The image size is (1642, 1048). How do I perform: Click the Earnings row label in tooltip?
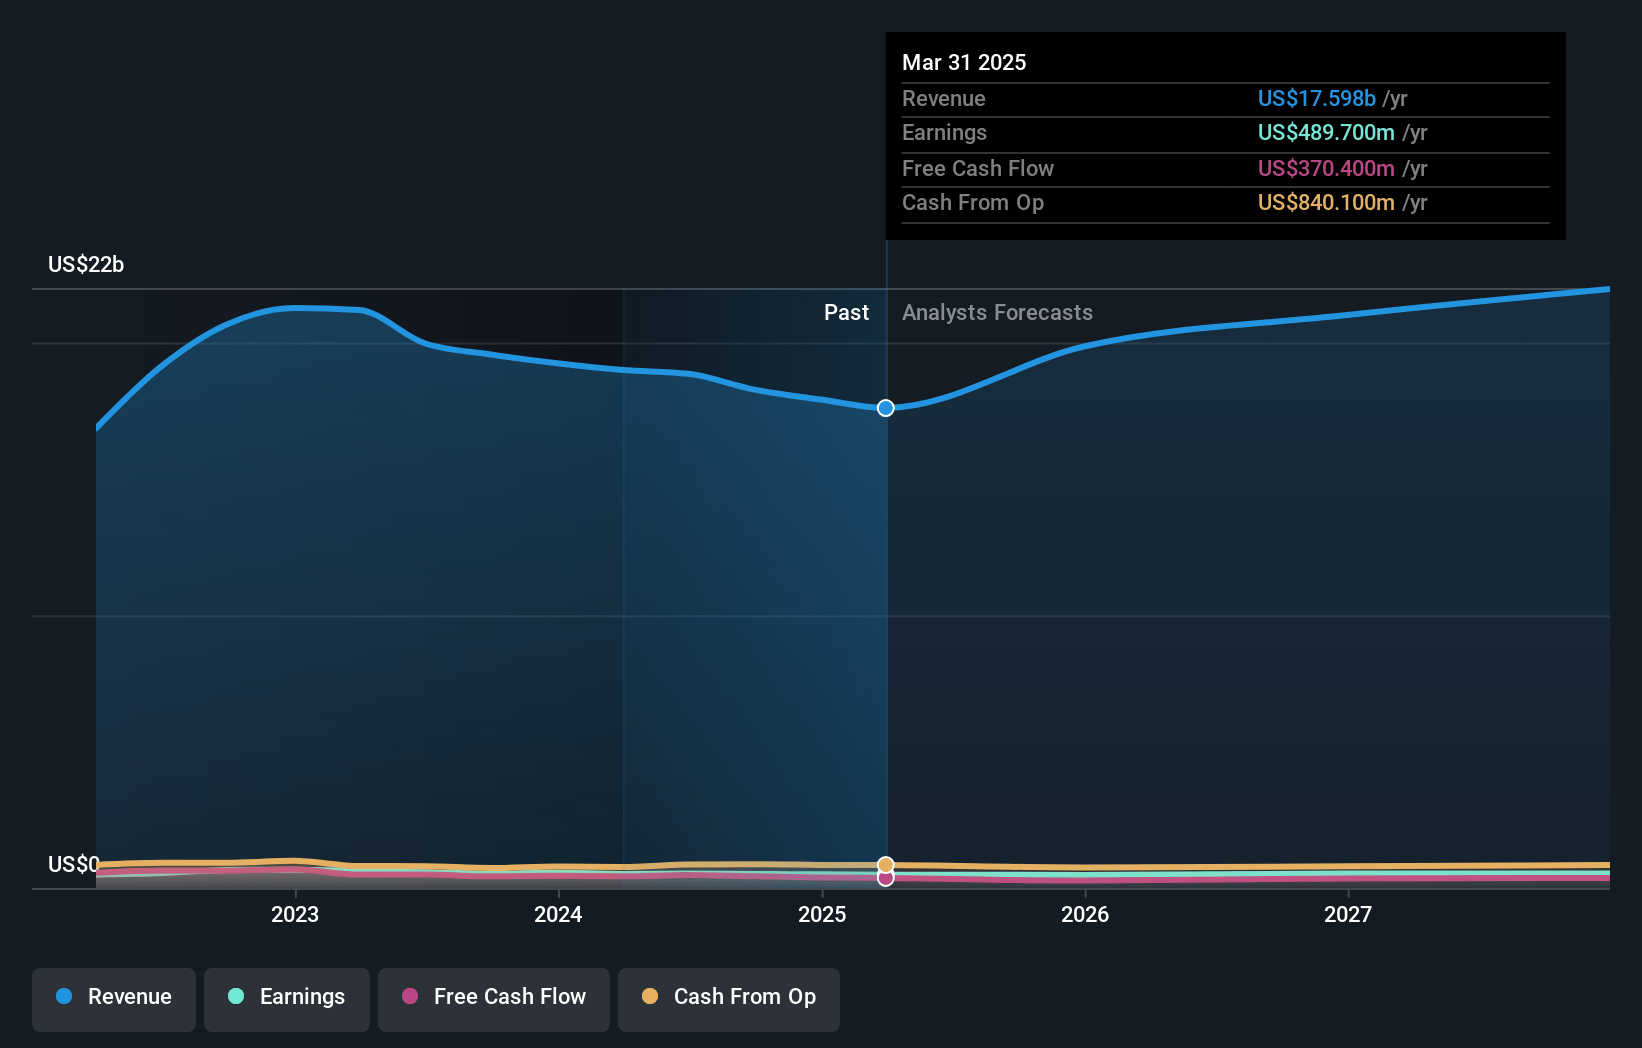tap(944, 132)
